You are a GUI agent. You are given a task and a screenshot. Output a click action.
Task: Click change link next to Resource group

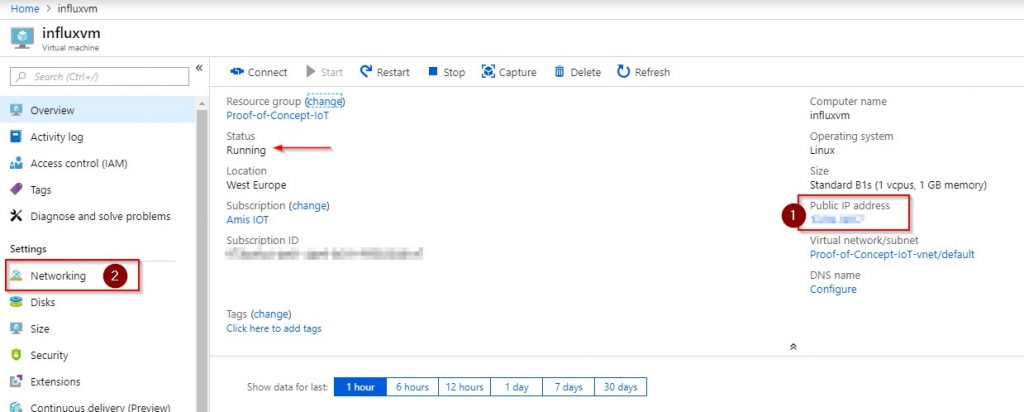[x=325, y=101]
